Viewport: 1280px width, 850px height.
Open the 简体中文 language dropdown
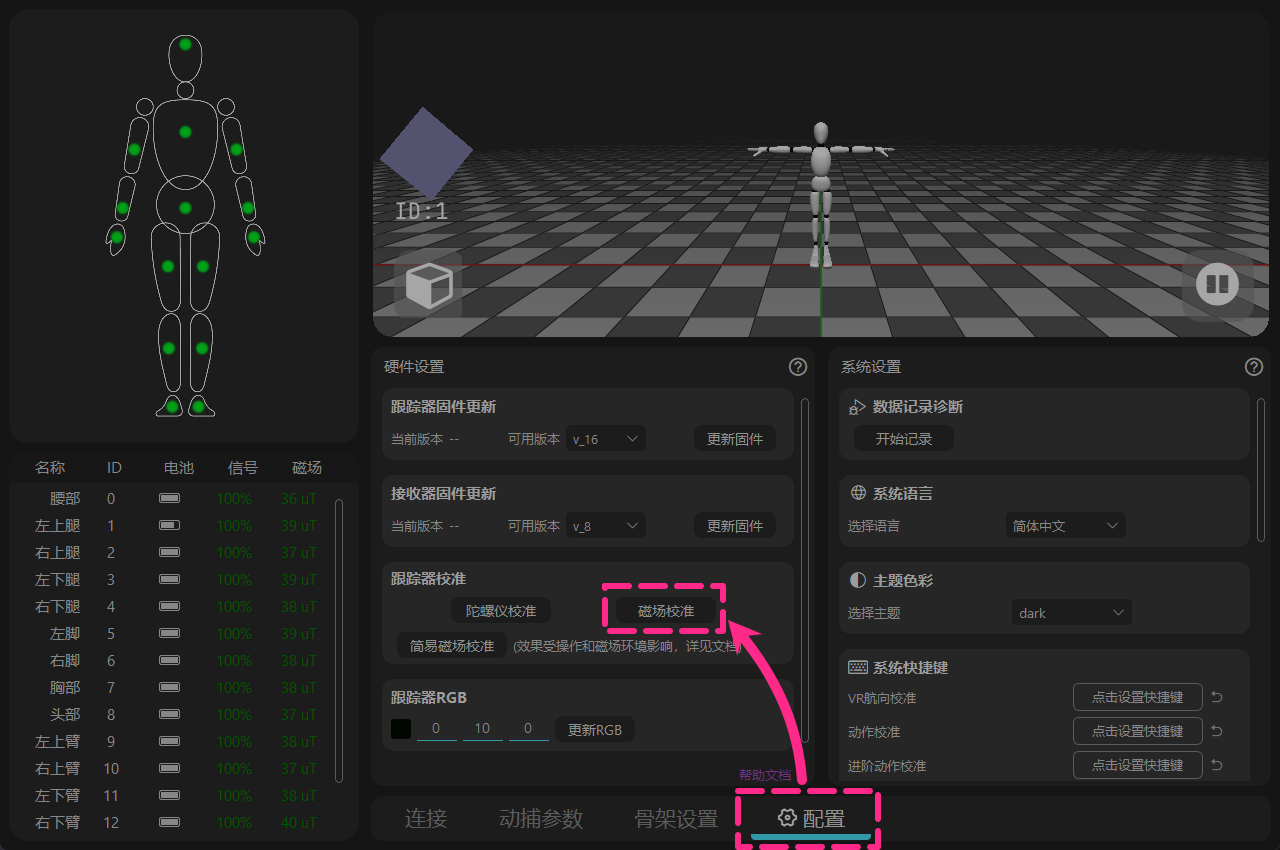[x=1066, y=526]
